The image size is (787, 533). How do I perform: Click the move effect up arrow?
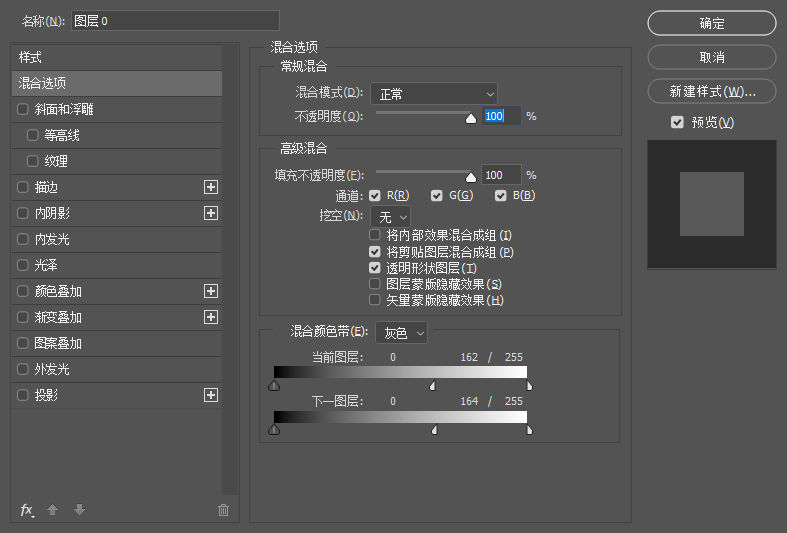52,510
